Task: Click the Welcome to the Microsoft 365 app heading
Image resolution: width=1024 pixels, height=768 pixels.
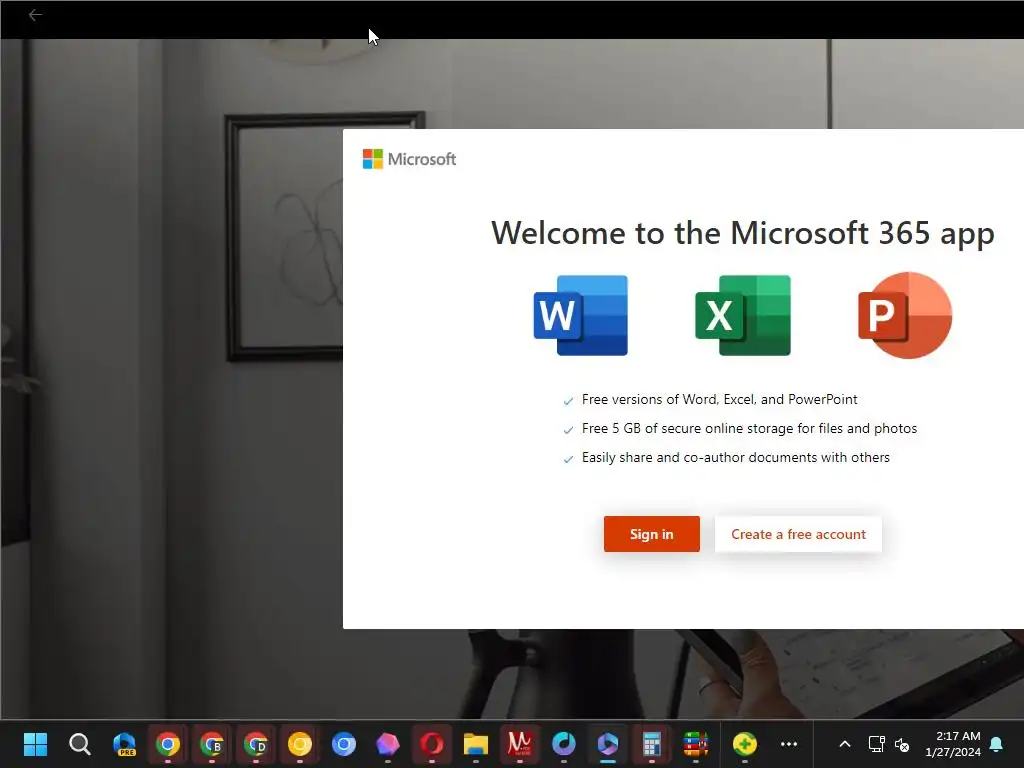Action: (x=743, y=233)
